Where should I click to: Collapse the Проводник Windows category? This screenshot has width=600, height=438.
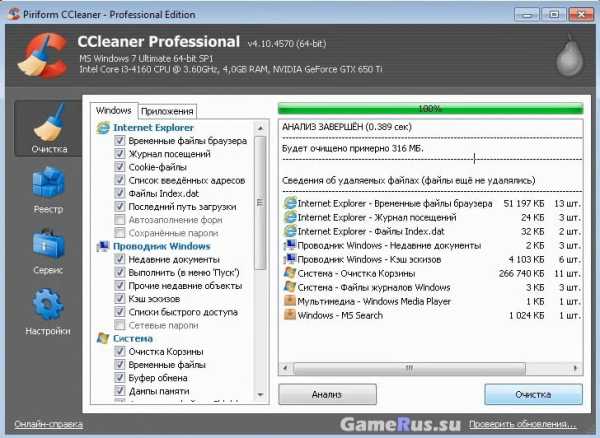click(x=161, y=246)
